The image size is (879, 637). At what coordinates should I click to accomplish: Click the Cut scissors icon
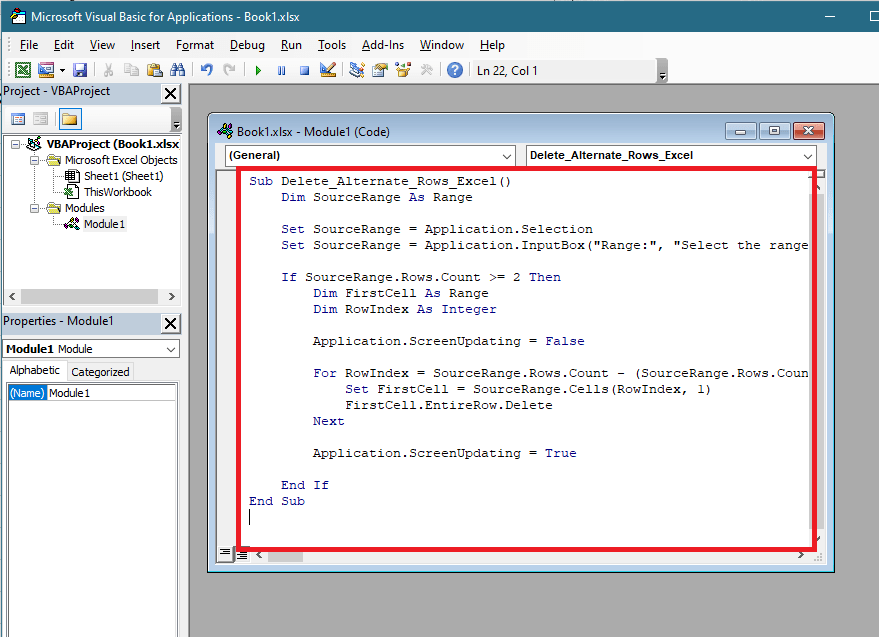click(x=108, y=70)
